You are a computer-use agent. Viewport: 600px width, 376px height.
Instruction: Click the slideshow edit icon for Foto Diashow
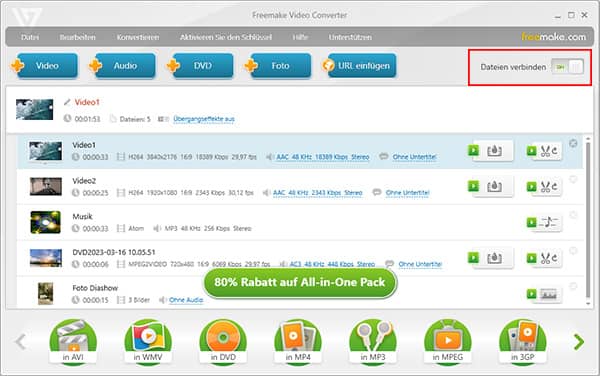coord(549,294)
